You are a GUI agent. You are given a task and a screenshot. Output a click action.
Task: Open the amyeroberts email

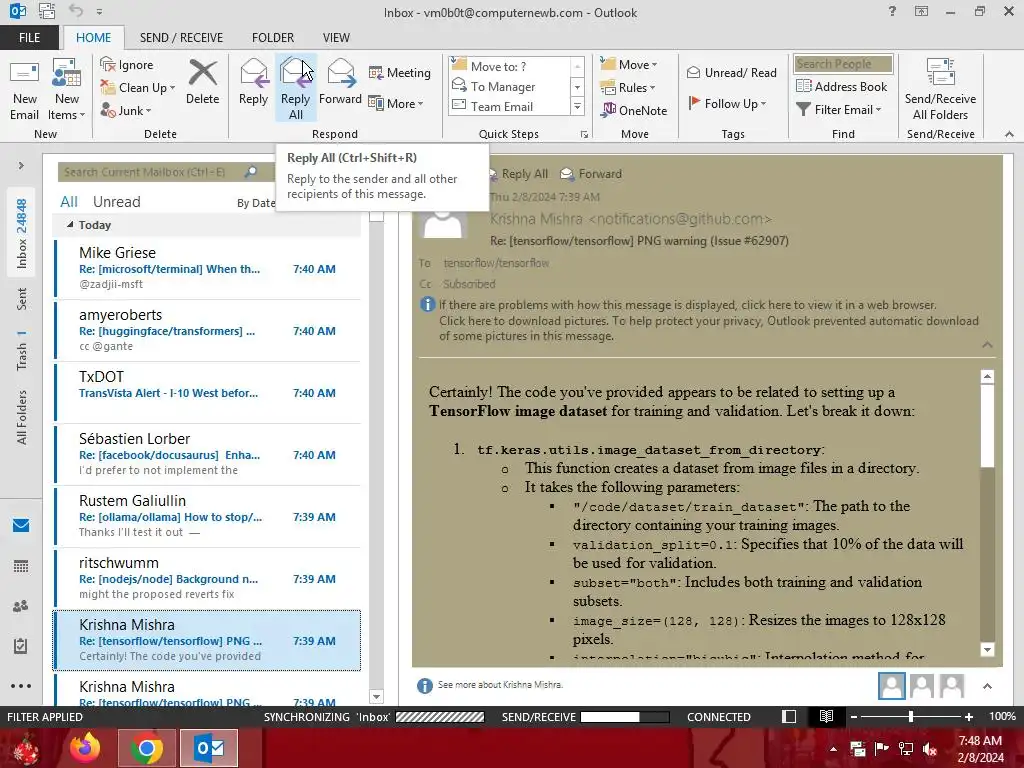click(x=207, y=330)
